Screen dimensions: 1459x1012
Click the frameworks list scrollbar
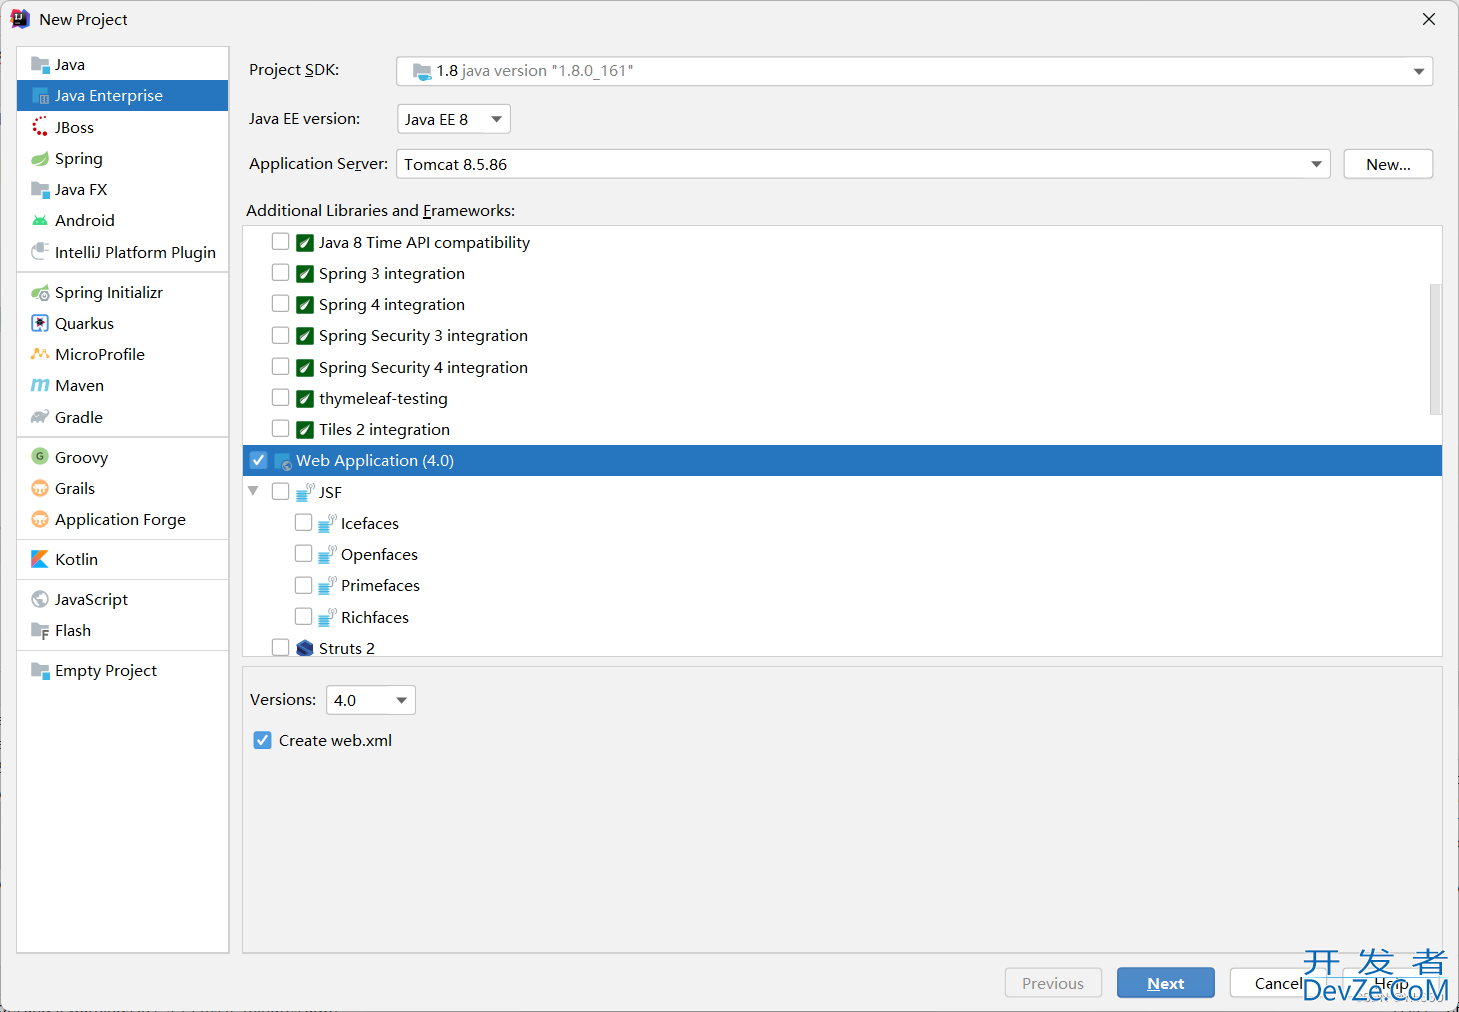[x=1436, y=349]
